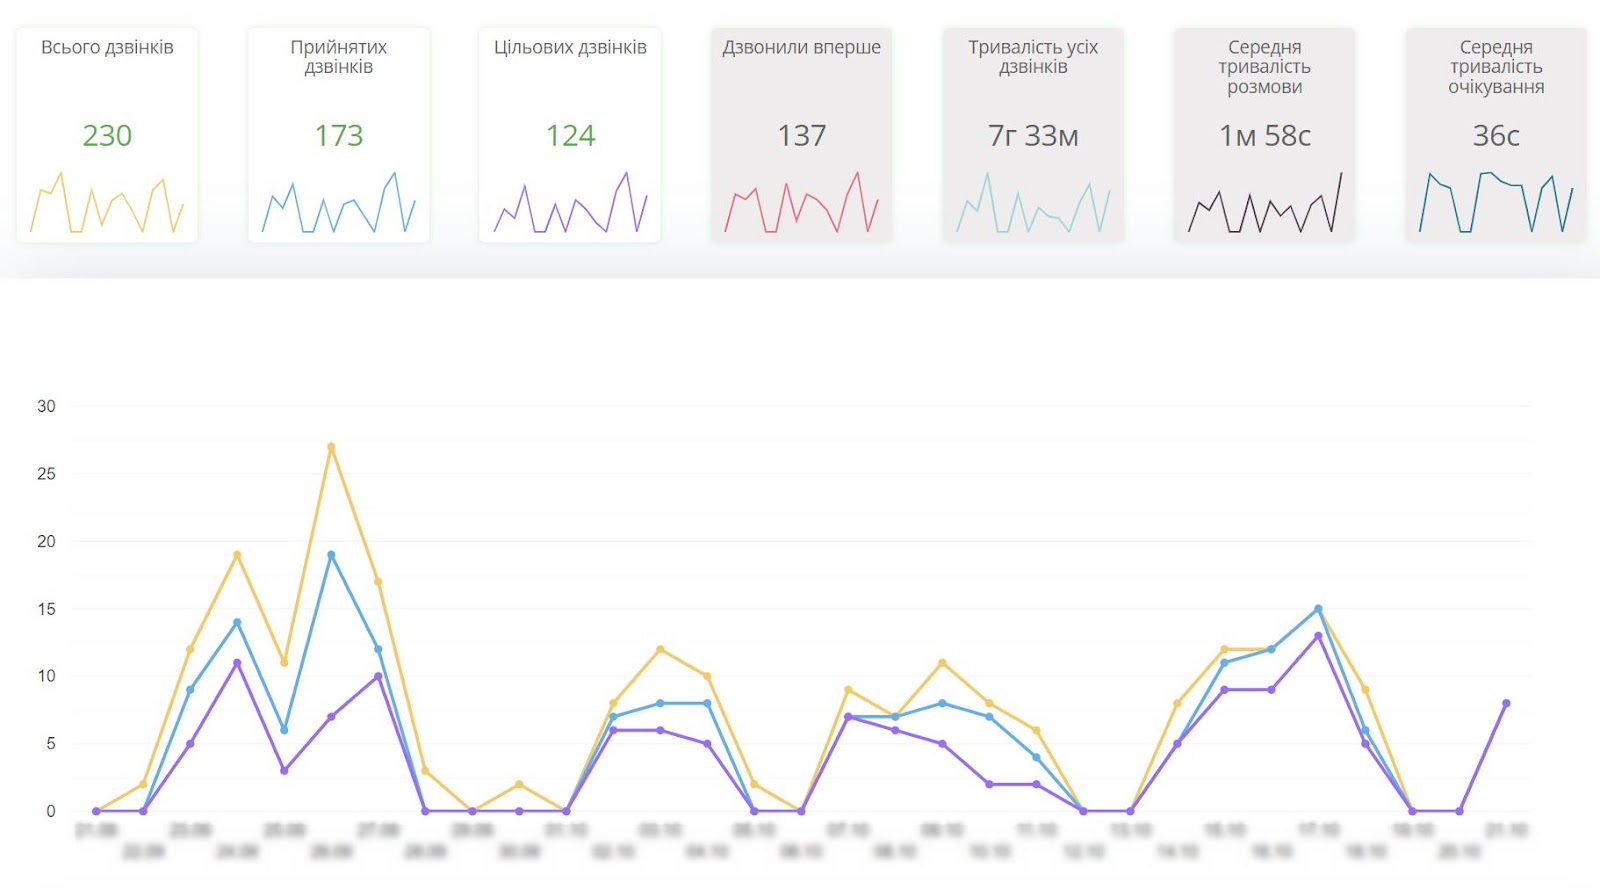This screenshot has width=1600, height=889.
Task: Click the black sparkline under 1м 58с
Action: pyautogui.click(x=1265, y=203)
